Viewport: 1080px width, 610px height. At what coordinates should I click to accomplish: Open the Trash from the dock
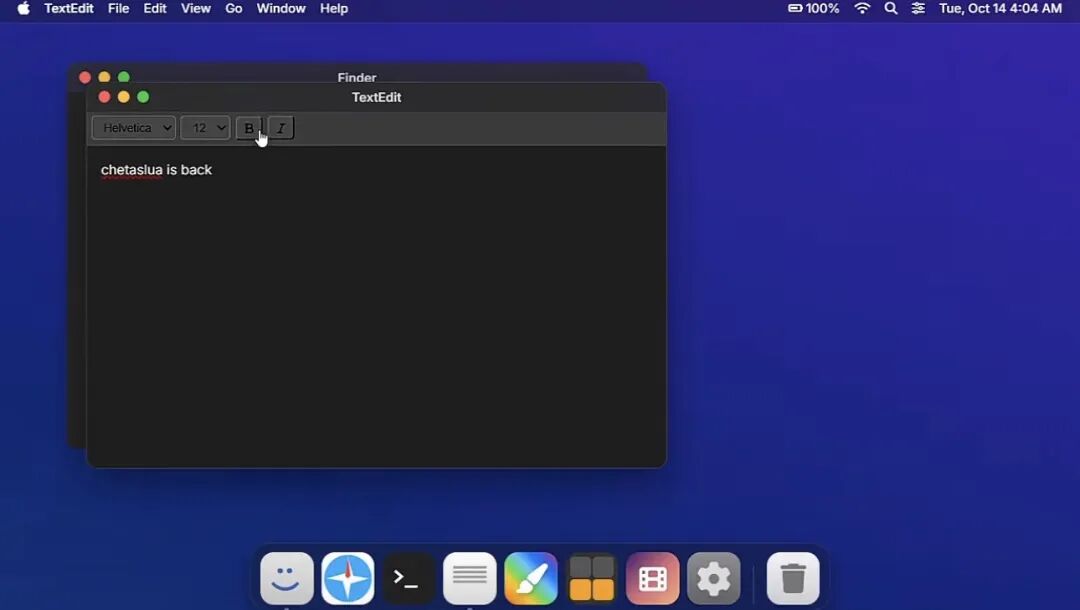793,578
